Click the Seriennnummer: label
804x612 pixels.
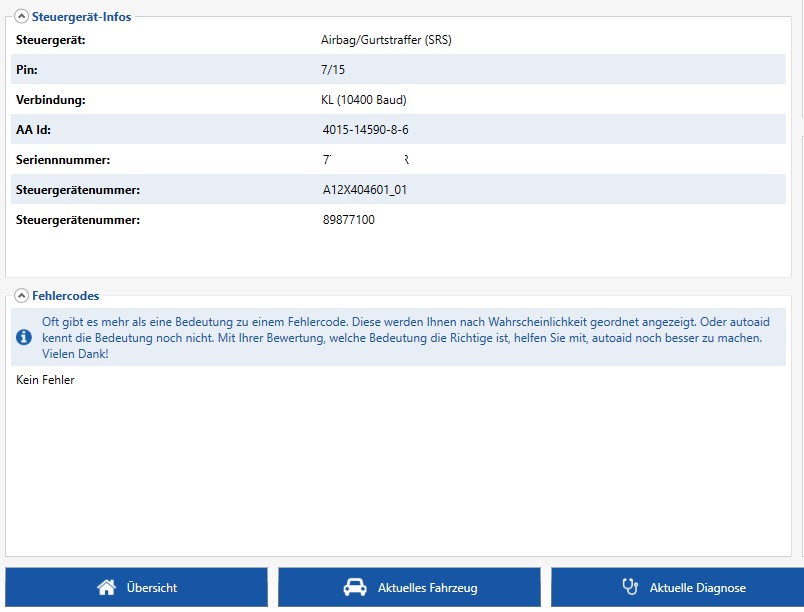[x=63, y=160]
